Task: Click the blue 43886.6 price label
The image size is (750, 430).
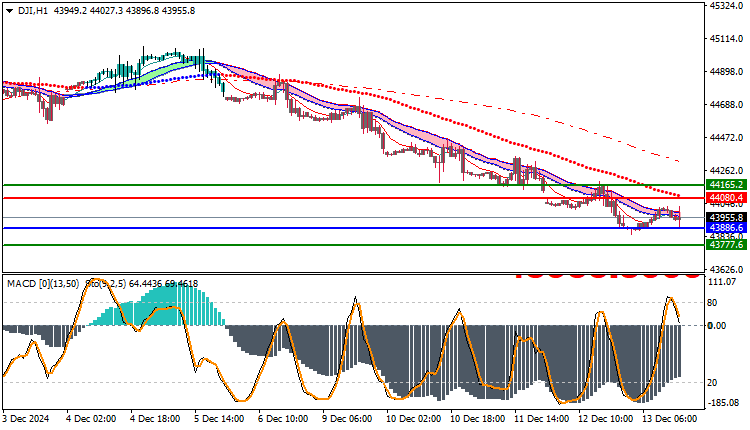Action: (727, 228)
